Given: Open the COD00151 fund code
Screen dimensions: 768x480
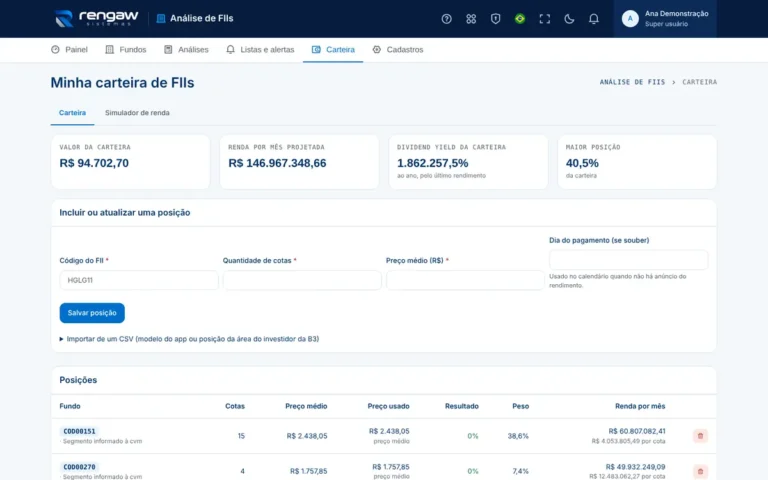Looking at the screenshot, I should [x=79, y=432].
